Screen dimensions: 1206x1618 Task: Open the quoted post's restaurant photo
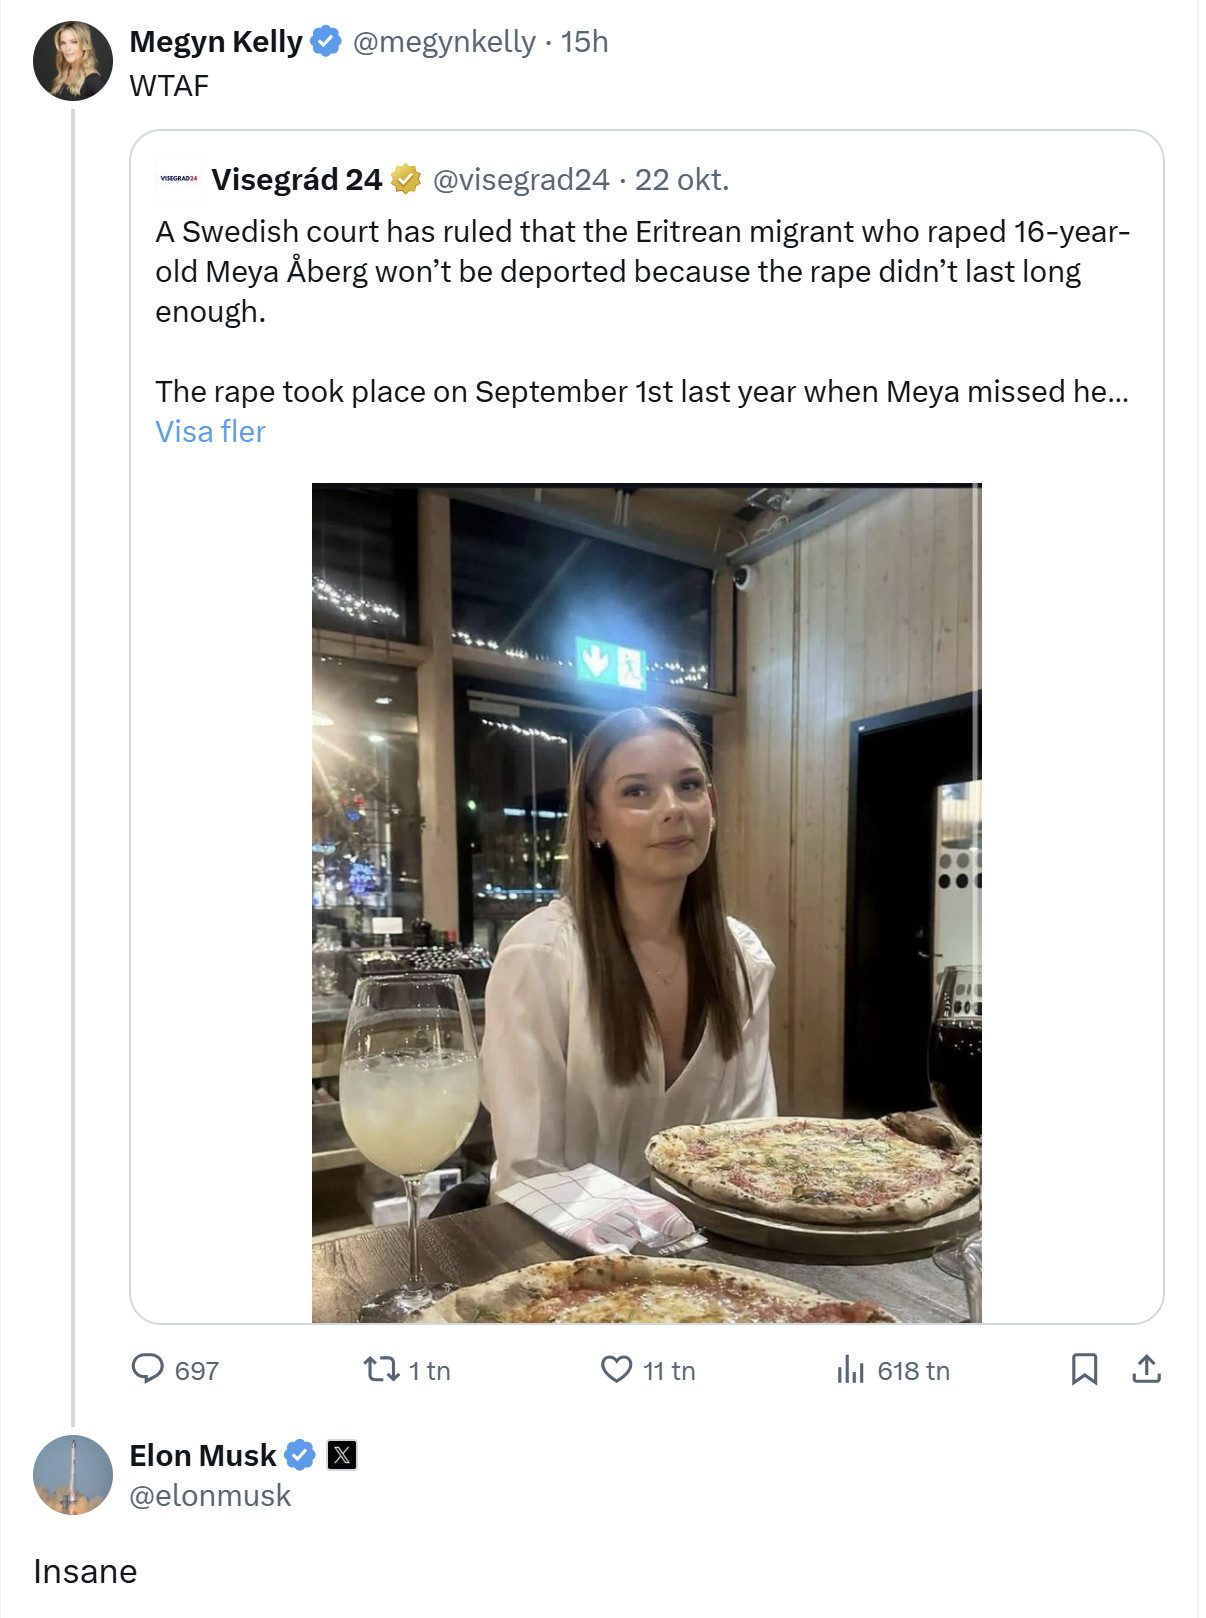pos(646,902)
